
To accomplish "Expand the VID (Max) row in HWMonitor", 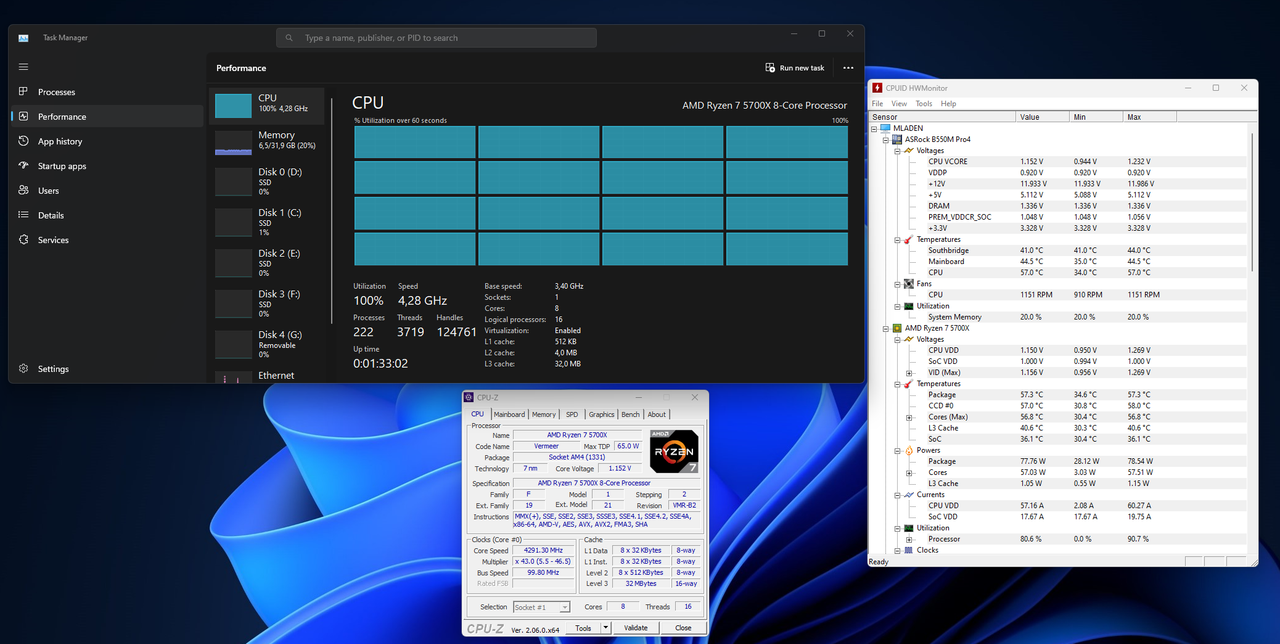I will [x=909, y=373].
